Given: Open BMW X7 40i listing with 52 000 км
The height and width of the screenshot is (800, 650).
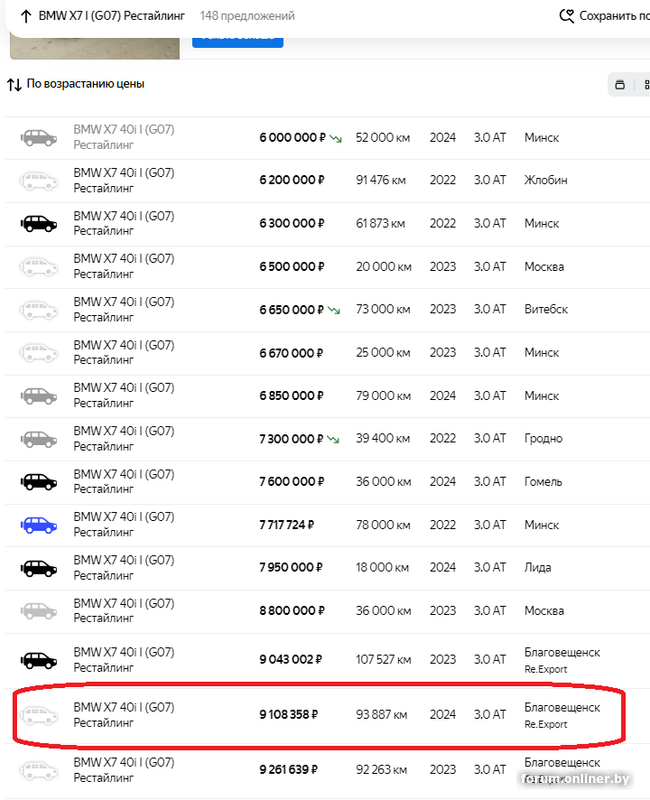Looking at the screenshot, I should pyautogui.click(x=123, y=137).
